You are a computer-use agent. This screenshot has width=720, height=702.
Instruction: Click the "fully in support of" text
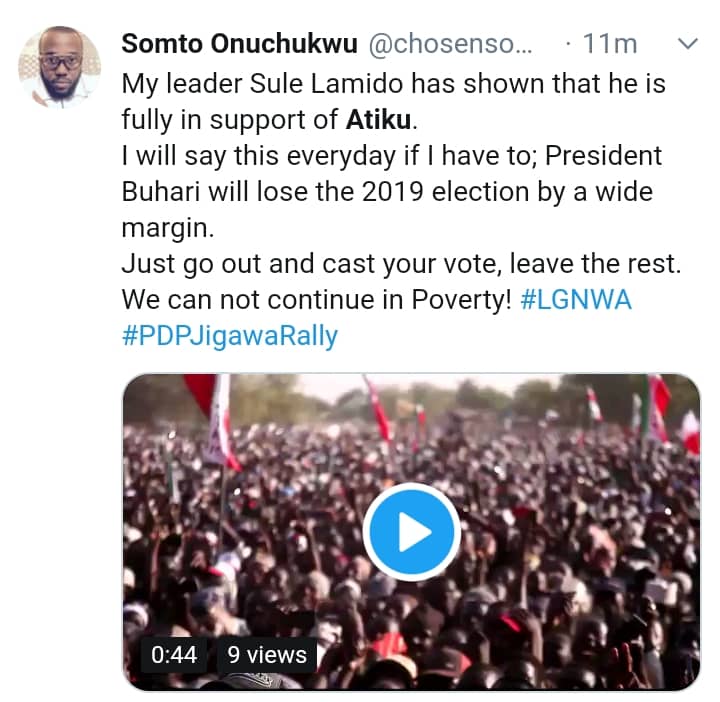point(230,122)
